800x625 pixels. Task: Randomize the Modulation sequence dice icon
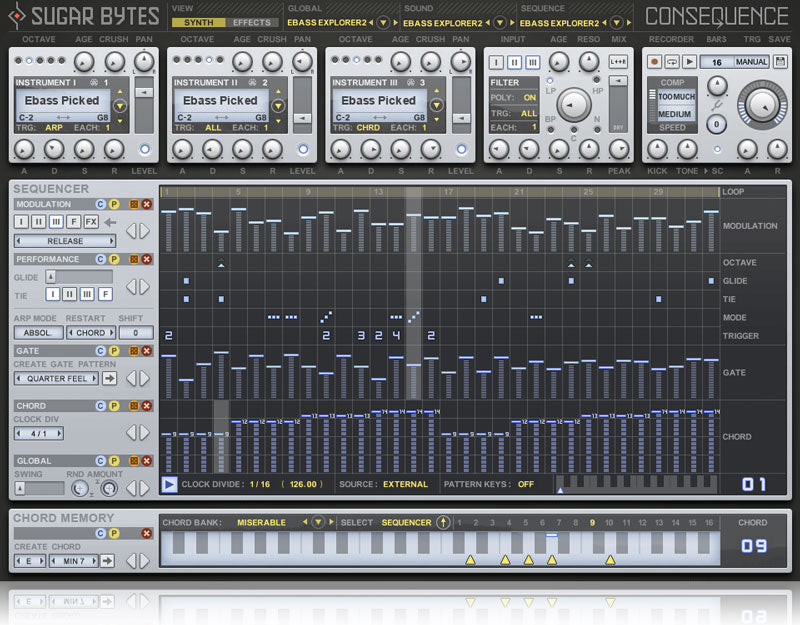coord(134,204)
